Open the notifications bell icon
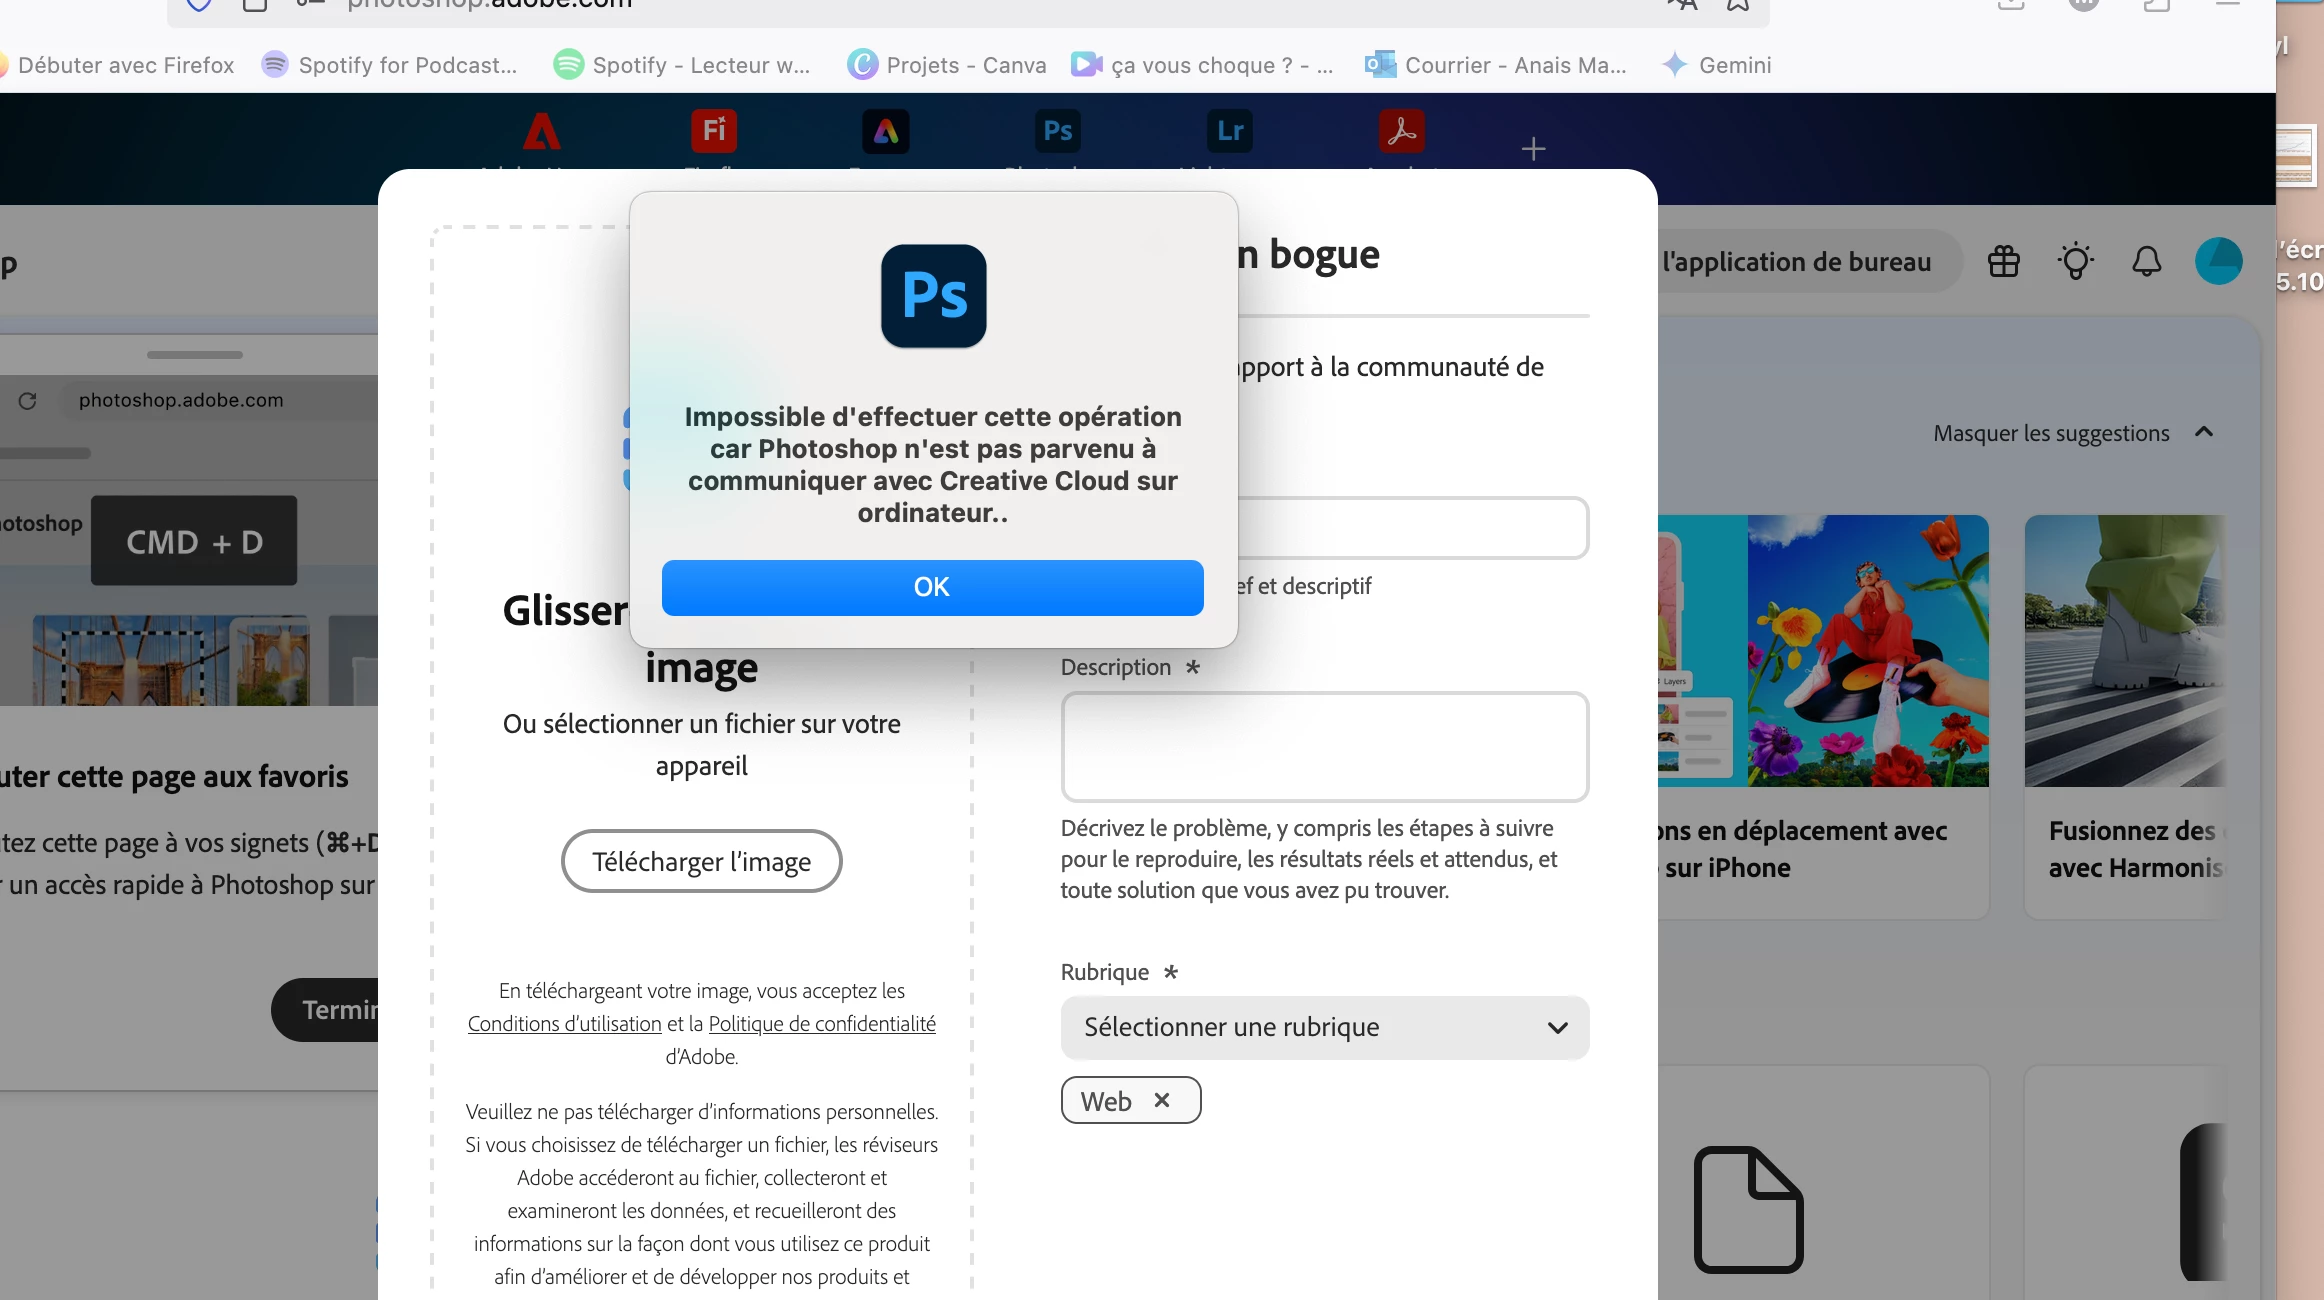Screen dimensions: 2324x1300 (x=2146, y=262)
